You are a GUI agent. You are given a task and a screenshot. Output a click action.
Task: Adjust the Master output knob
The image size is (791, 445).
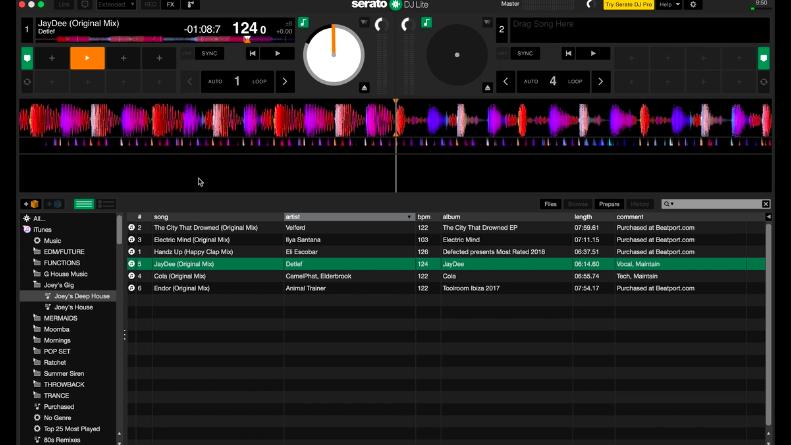590,5
